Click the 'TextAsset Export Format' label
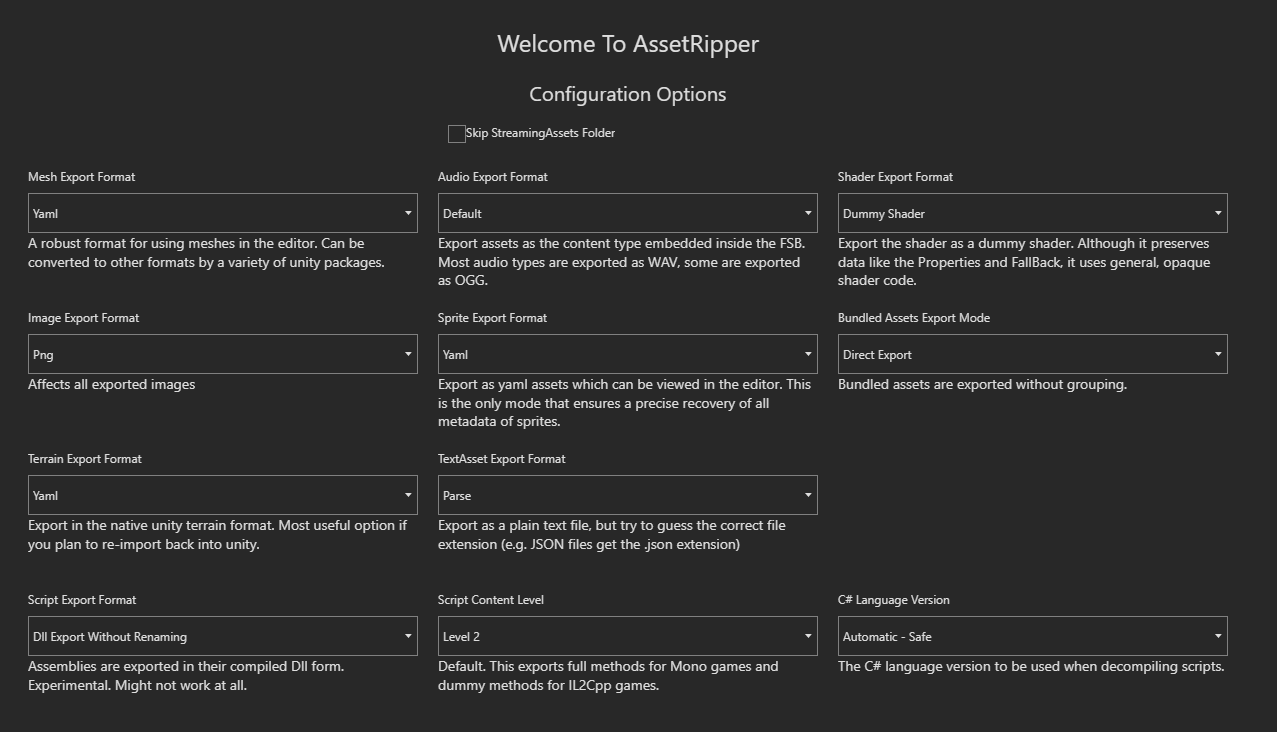Image resolution: width=1277 pixels, height=732 pixels. [x=502, y=459]
